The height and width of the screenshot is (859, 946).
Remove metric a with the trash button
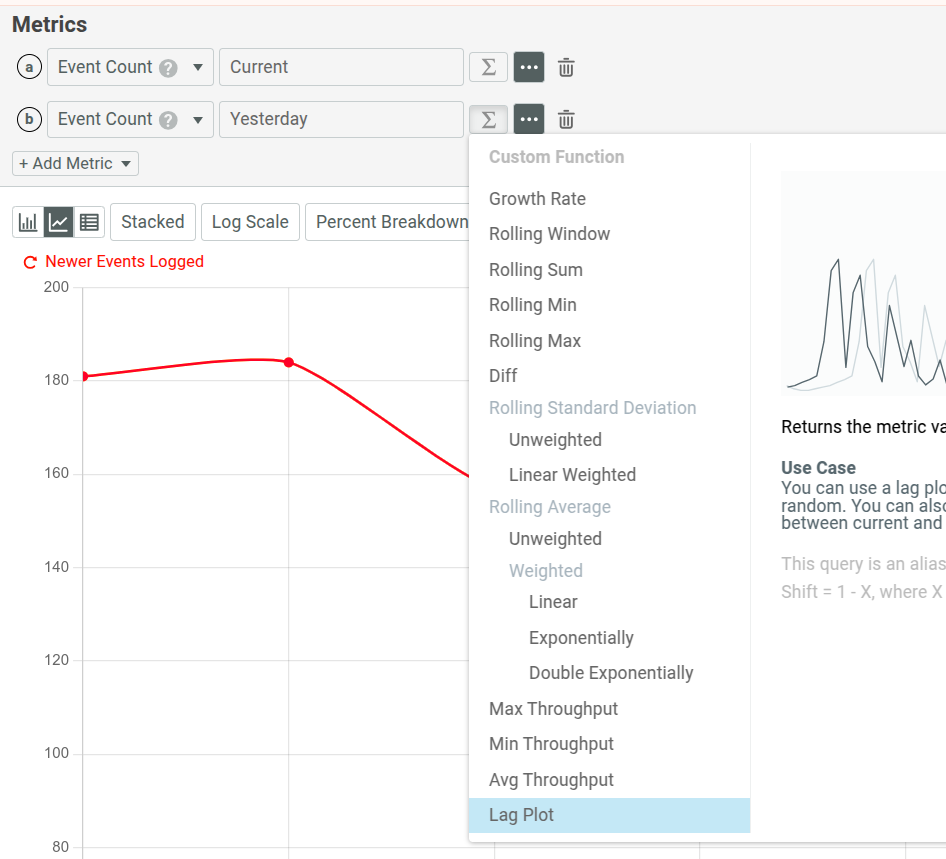pyautogui.click(x=565, y=66)
